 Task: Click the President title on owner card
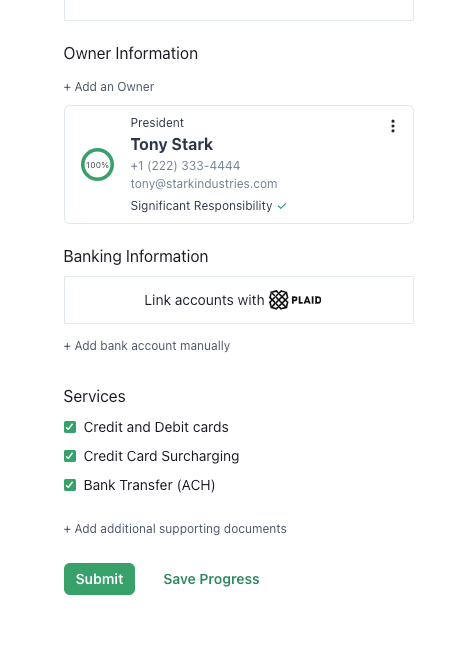point(157,123)
